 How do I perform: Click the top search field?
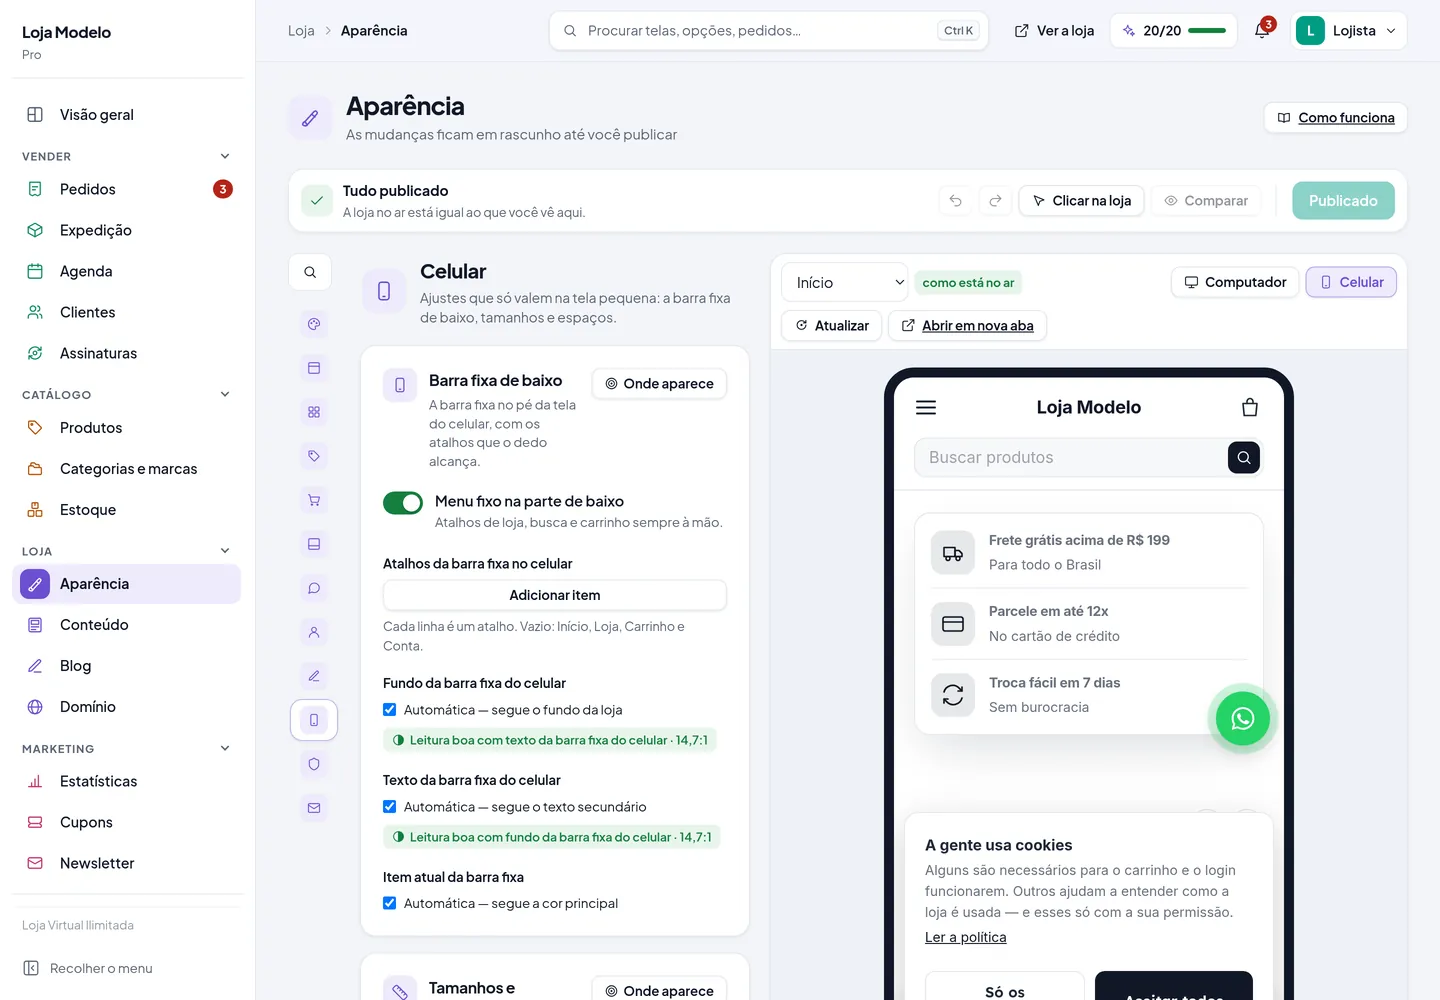tap(768, 31)
